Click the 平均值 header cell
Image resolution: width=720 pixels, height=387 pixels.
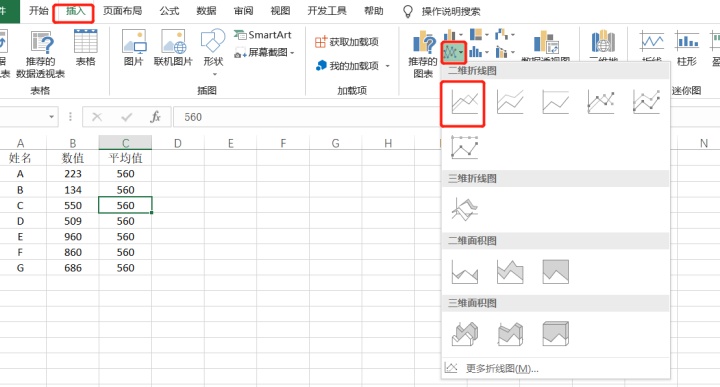[x=125, y=158]
